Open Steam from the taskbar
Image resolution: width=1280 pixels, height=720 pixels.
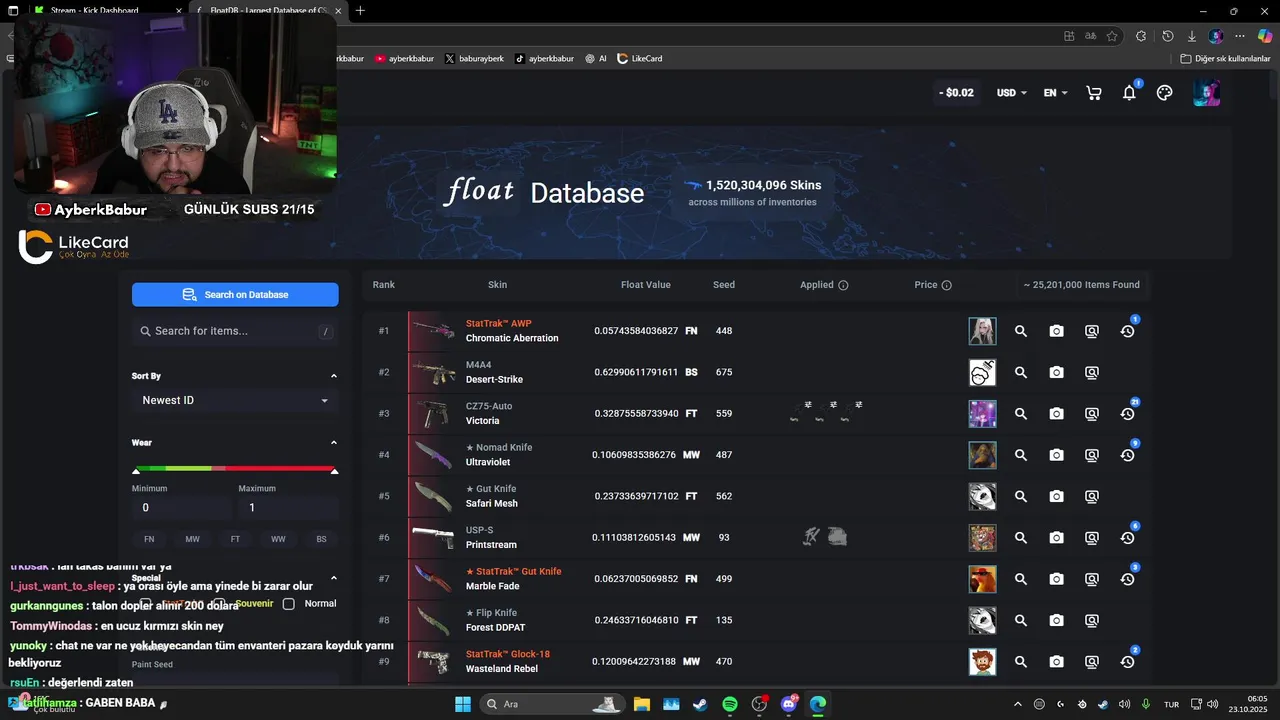pyautogui.click(x=700, y=704)
